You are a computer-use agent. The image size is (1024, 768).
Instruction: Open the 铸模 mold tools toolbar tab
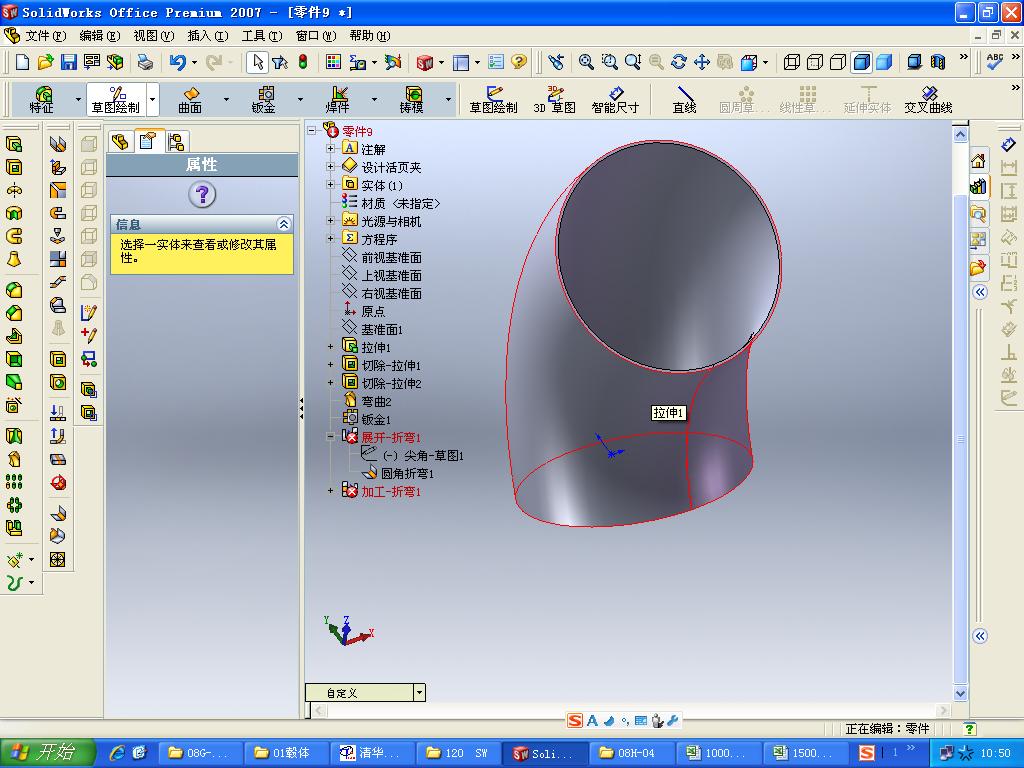tap(411, 100)
